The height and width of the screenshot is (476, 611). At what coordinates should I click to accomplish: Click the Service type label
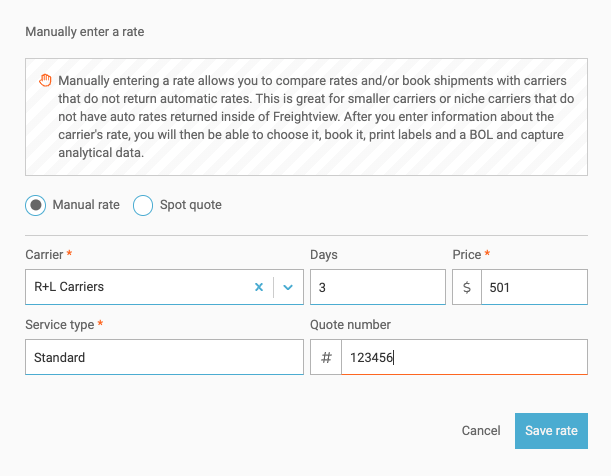pos(59,325)
